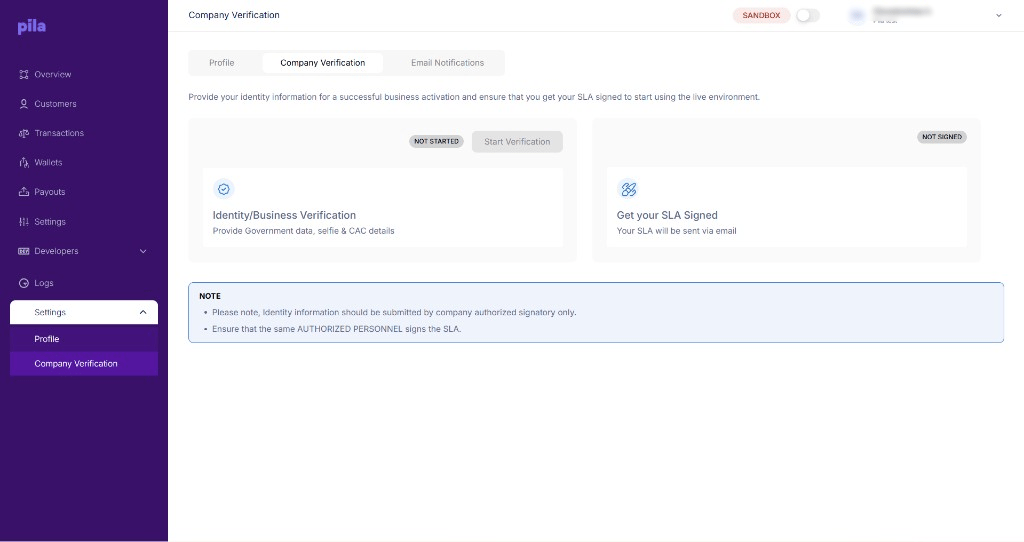
Task: Open the Email Notifications tab
Action: pos(447,63)
